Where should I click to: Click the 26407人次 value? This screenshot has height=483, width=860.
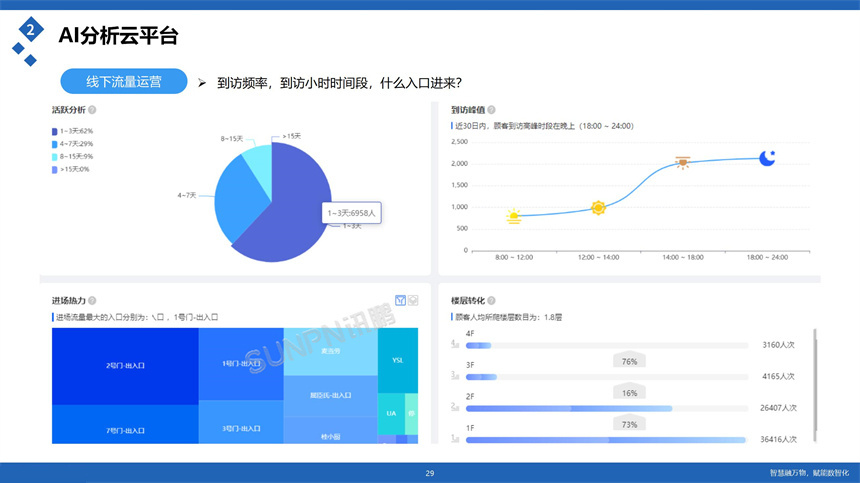point(778,408)
